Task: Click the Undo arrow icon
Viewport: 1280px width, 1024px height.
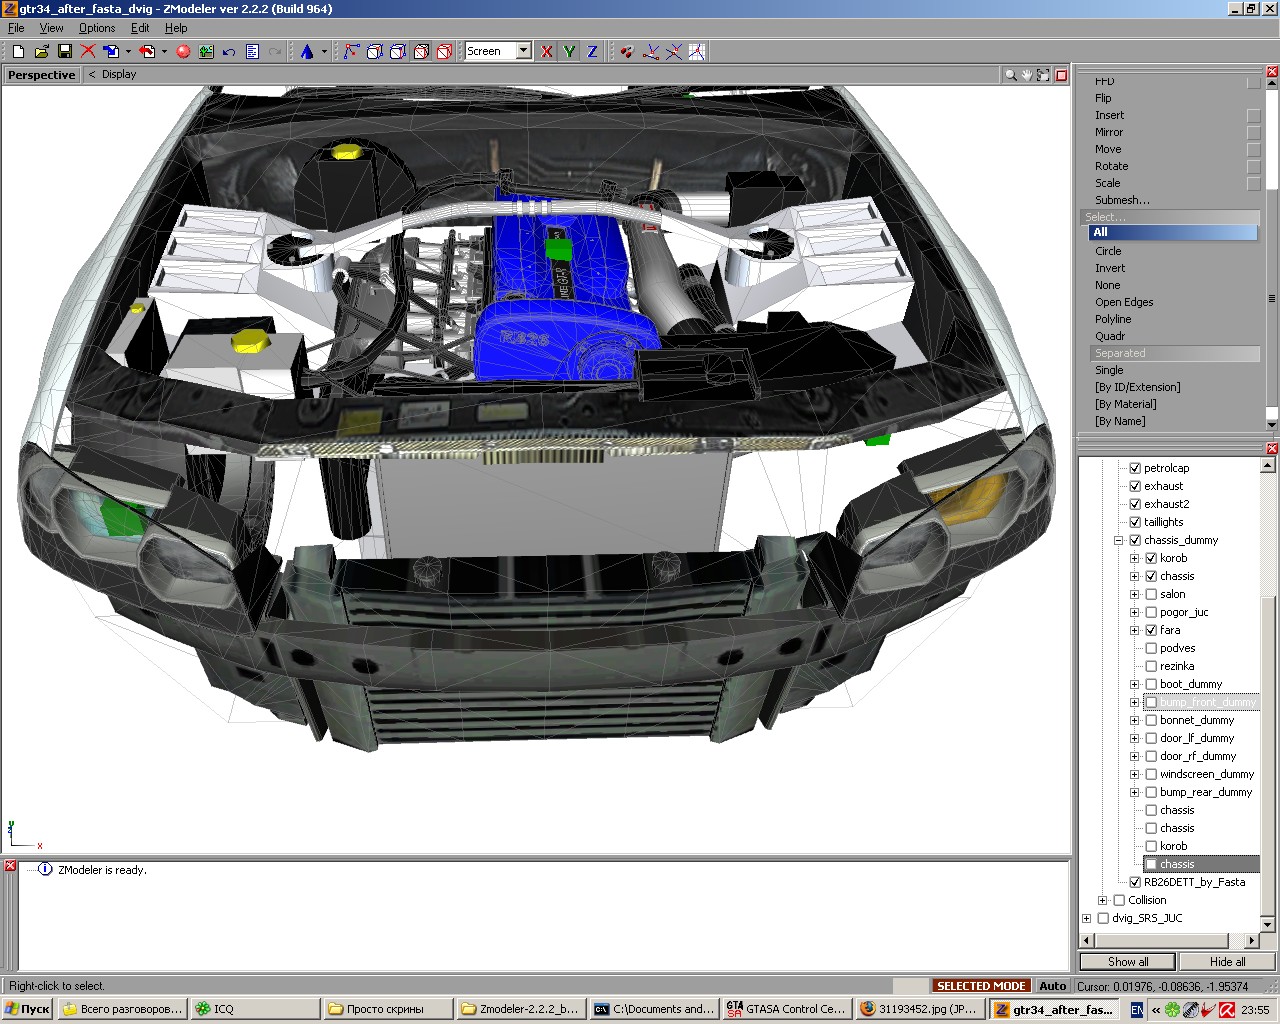Action: coord(229,51)
